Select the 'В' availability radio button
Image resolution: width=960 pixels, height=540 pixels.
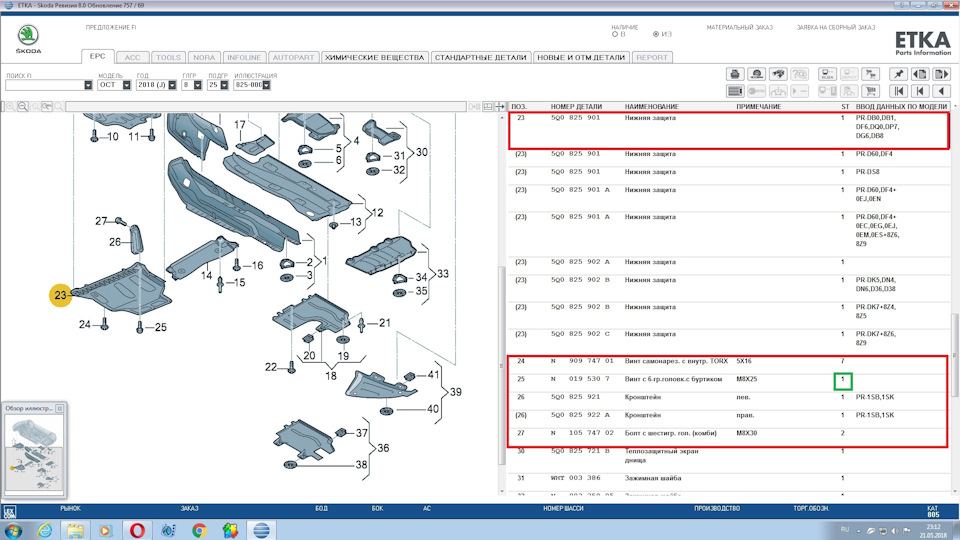(x=615, y=34)
